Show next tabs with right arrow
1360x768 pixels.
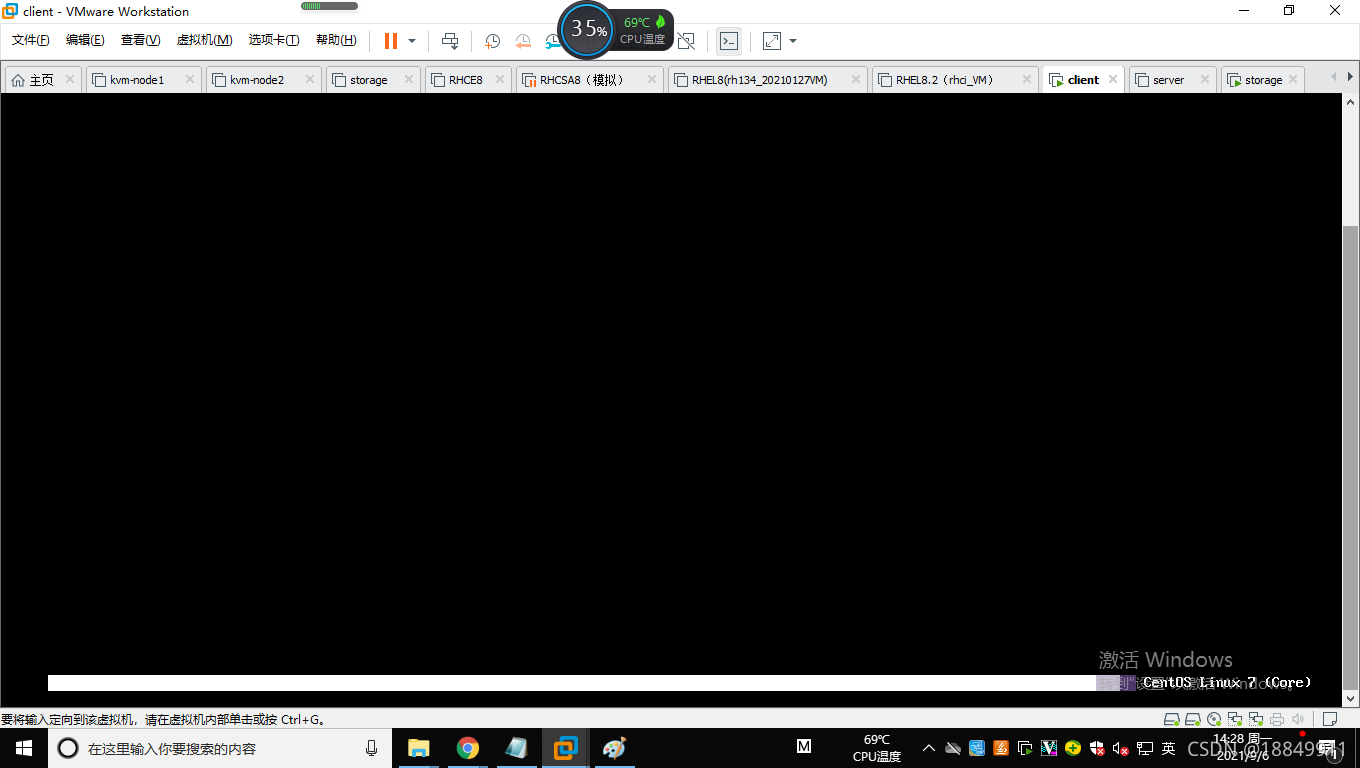[1350, 77]
